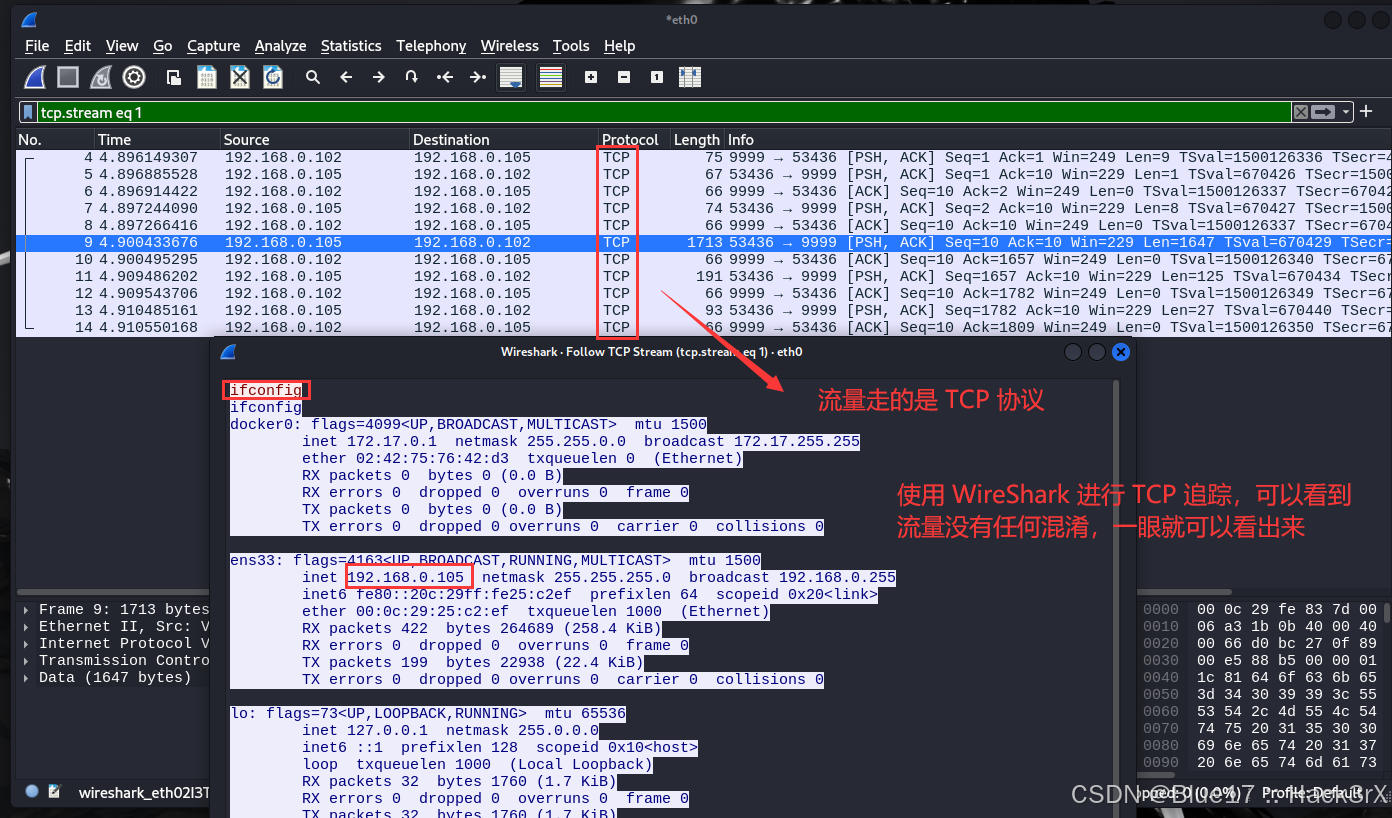Image resolution: width=1392 pixels, height=818 pixels.
Task: Close this capture file icon
Action: [240, 77]
